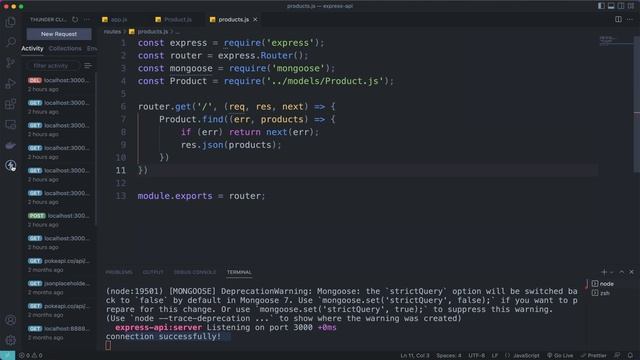Open the Remote Explorer view

tap(11, 124)
